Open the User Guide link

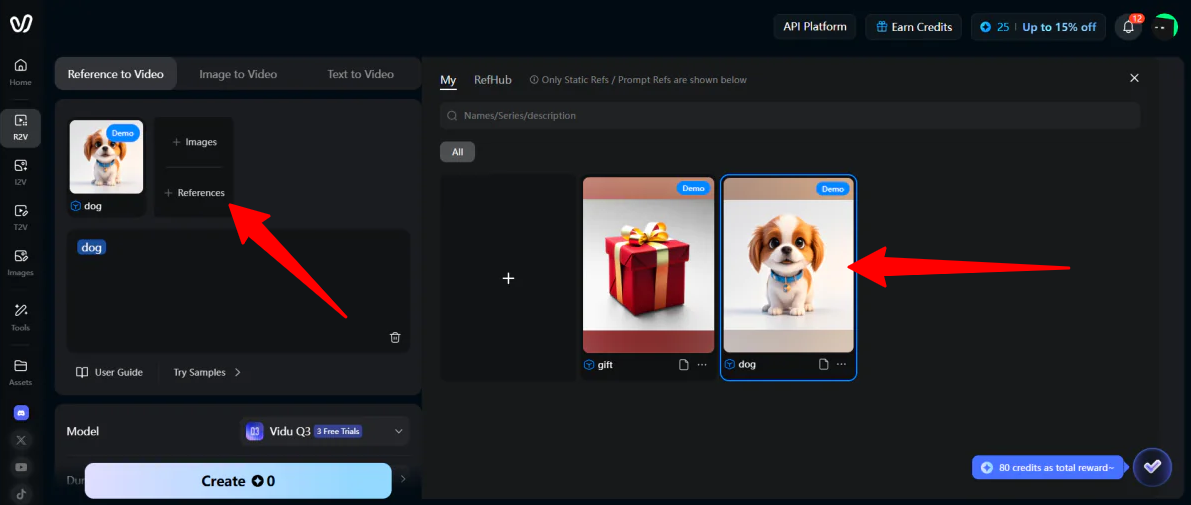[109, 372]
